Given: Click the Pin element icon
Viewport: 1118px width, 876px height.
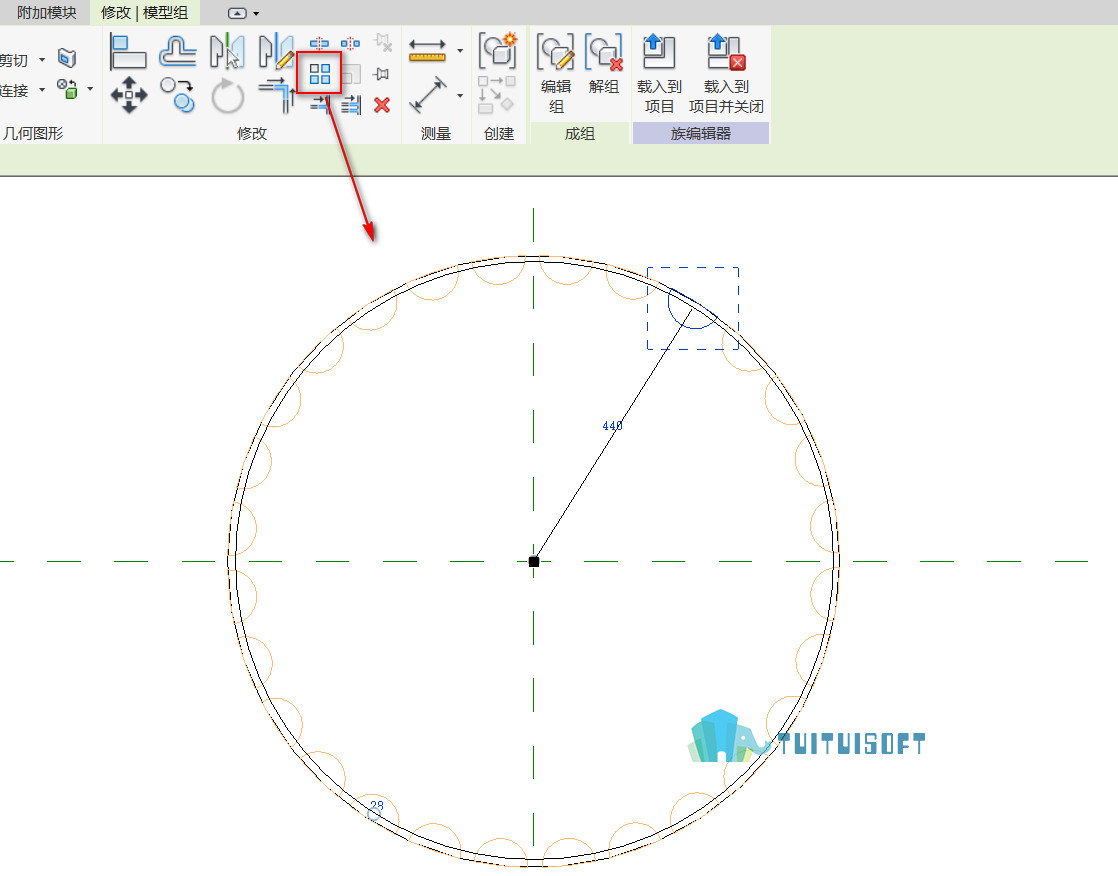Looking at the screenshot, I should coord(381,74).
